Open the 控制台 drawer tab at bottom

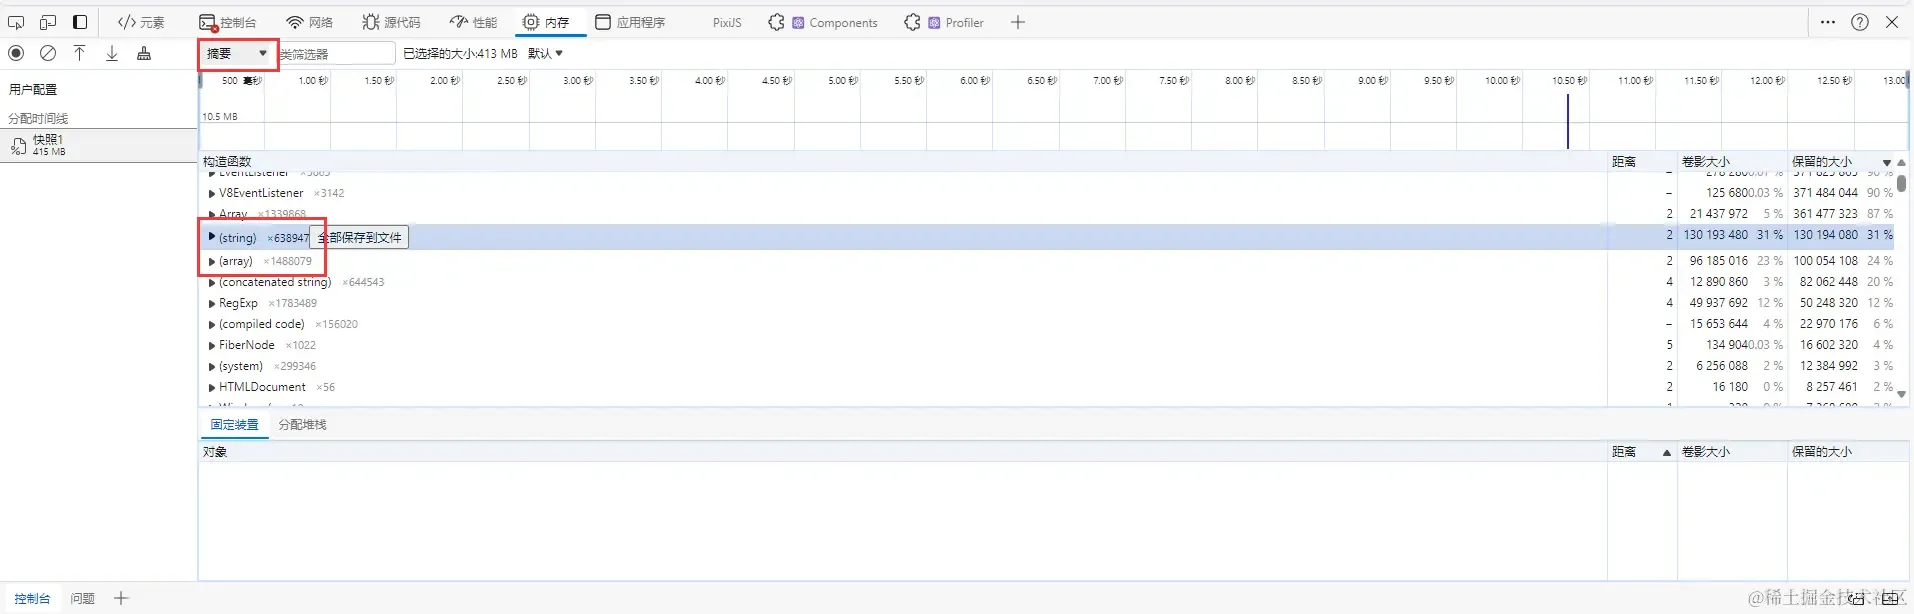32,598
